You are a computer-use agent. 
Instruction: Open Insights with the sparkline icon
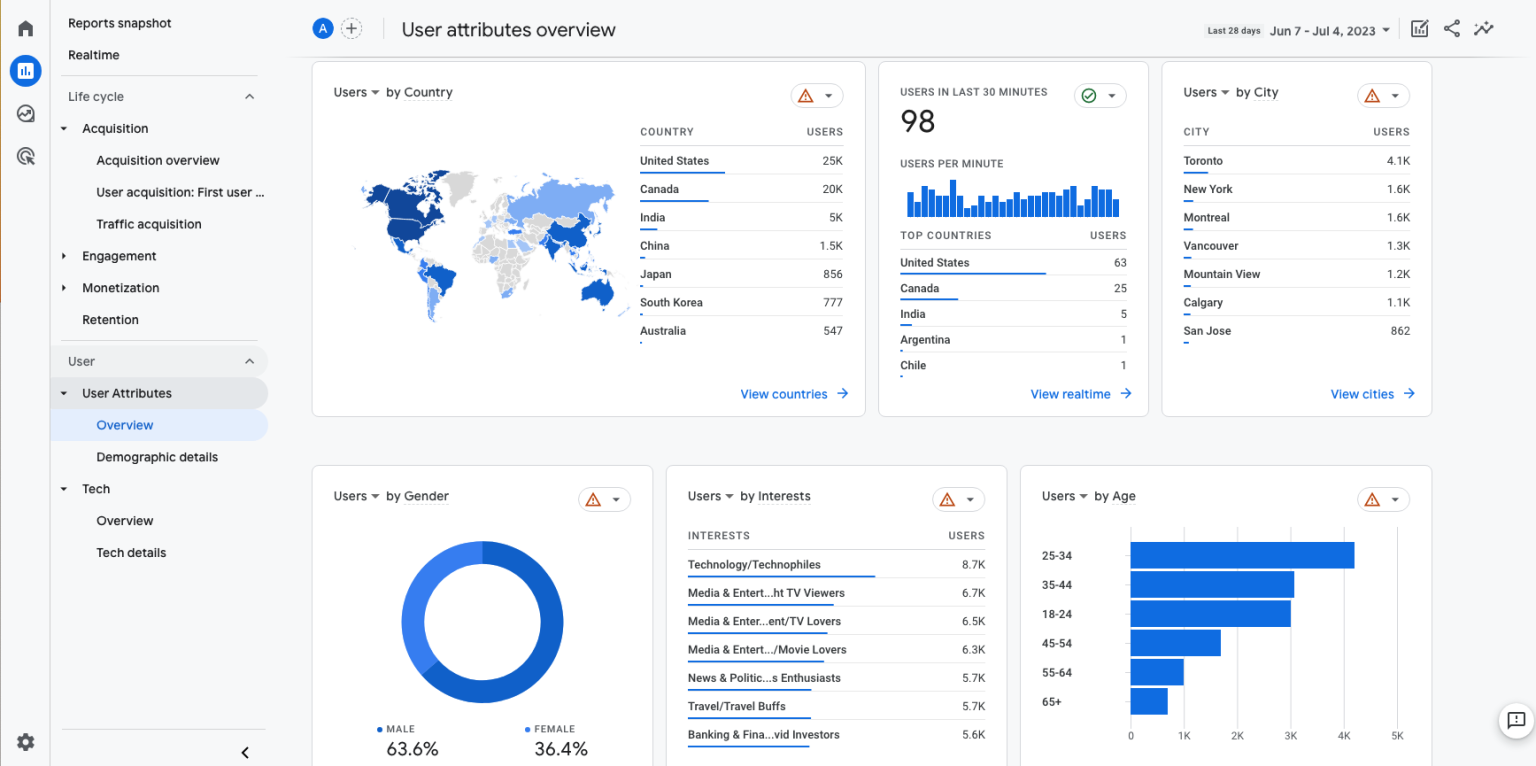(1483, 28)
